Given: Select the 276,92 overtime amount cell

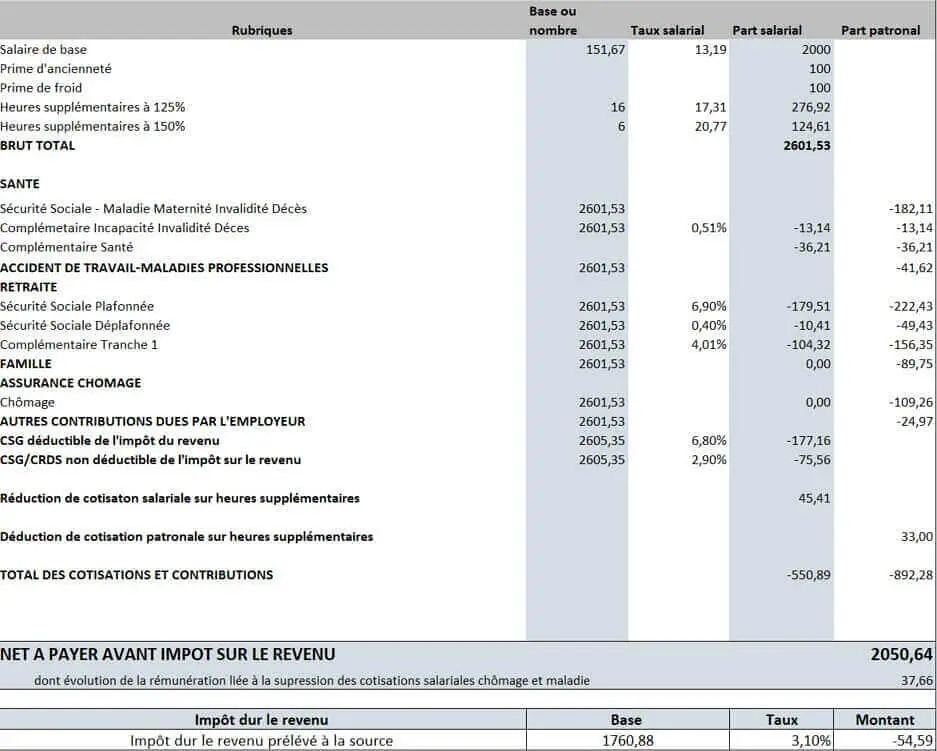Looking at the screenshot, I should click(x=809, y=107).
